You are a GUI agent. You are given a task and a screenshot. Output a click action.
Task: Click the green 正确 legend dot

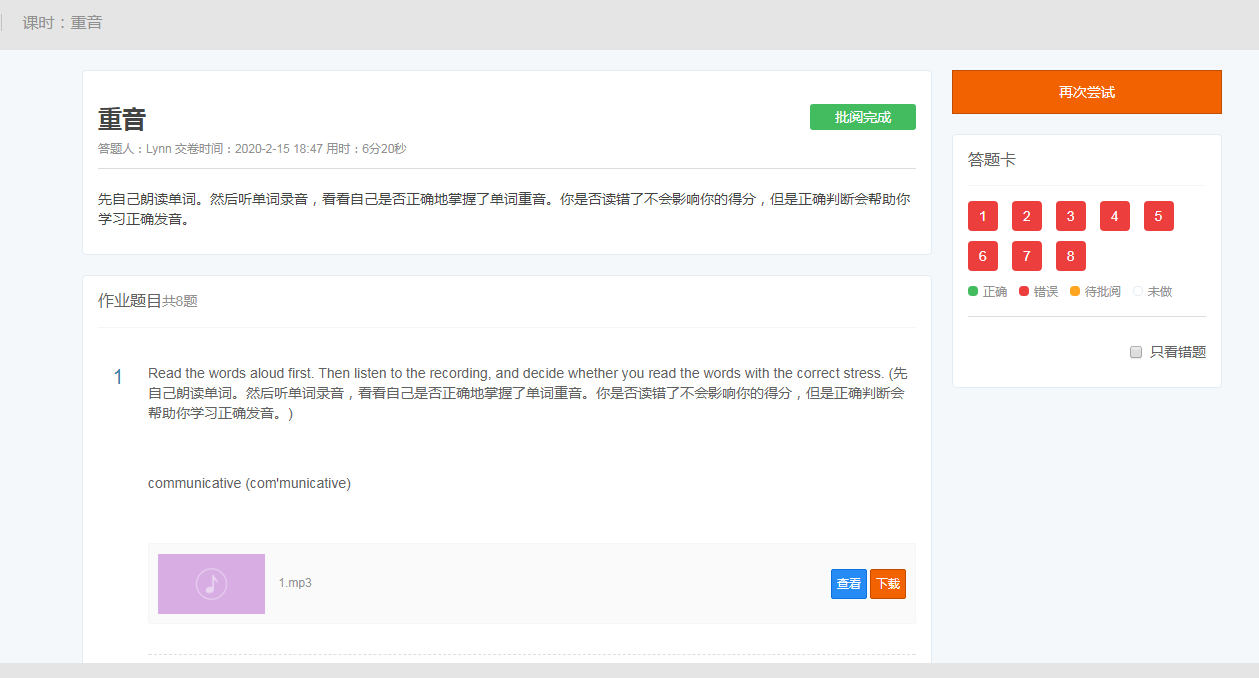point(973,292)
